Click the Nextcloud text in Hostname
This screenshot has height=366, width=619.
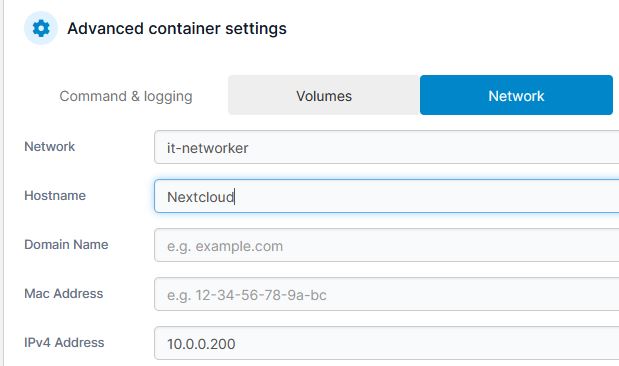(201, 197)
